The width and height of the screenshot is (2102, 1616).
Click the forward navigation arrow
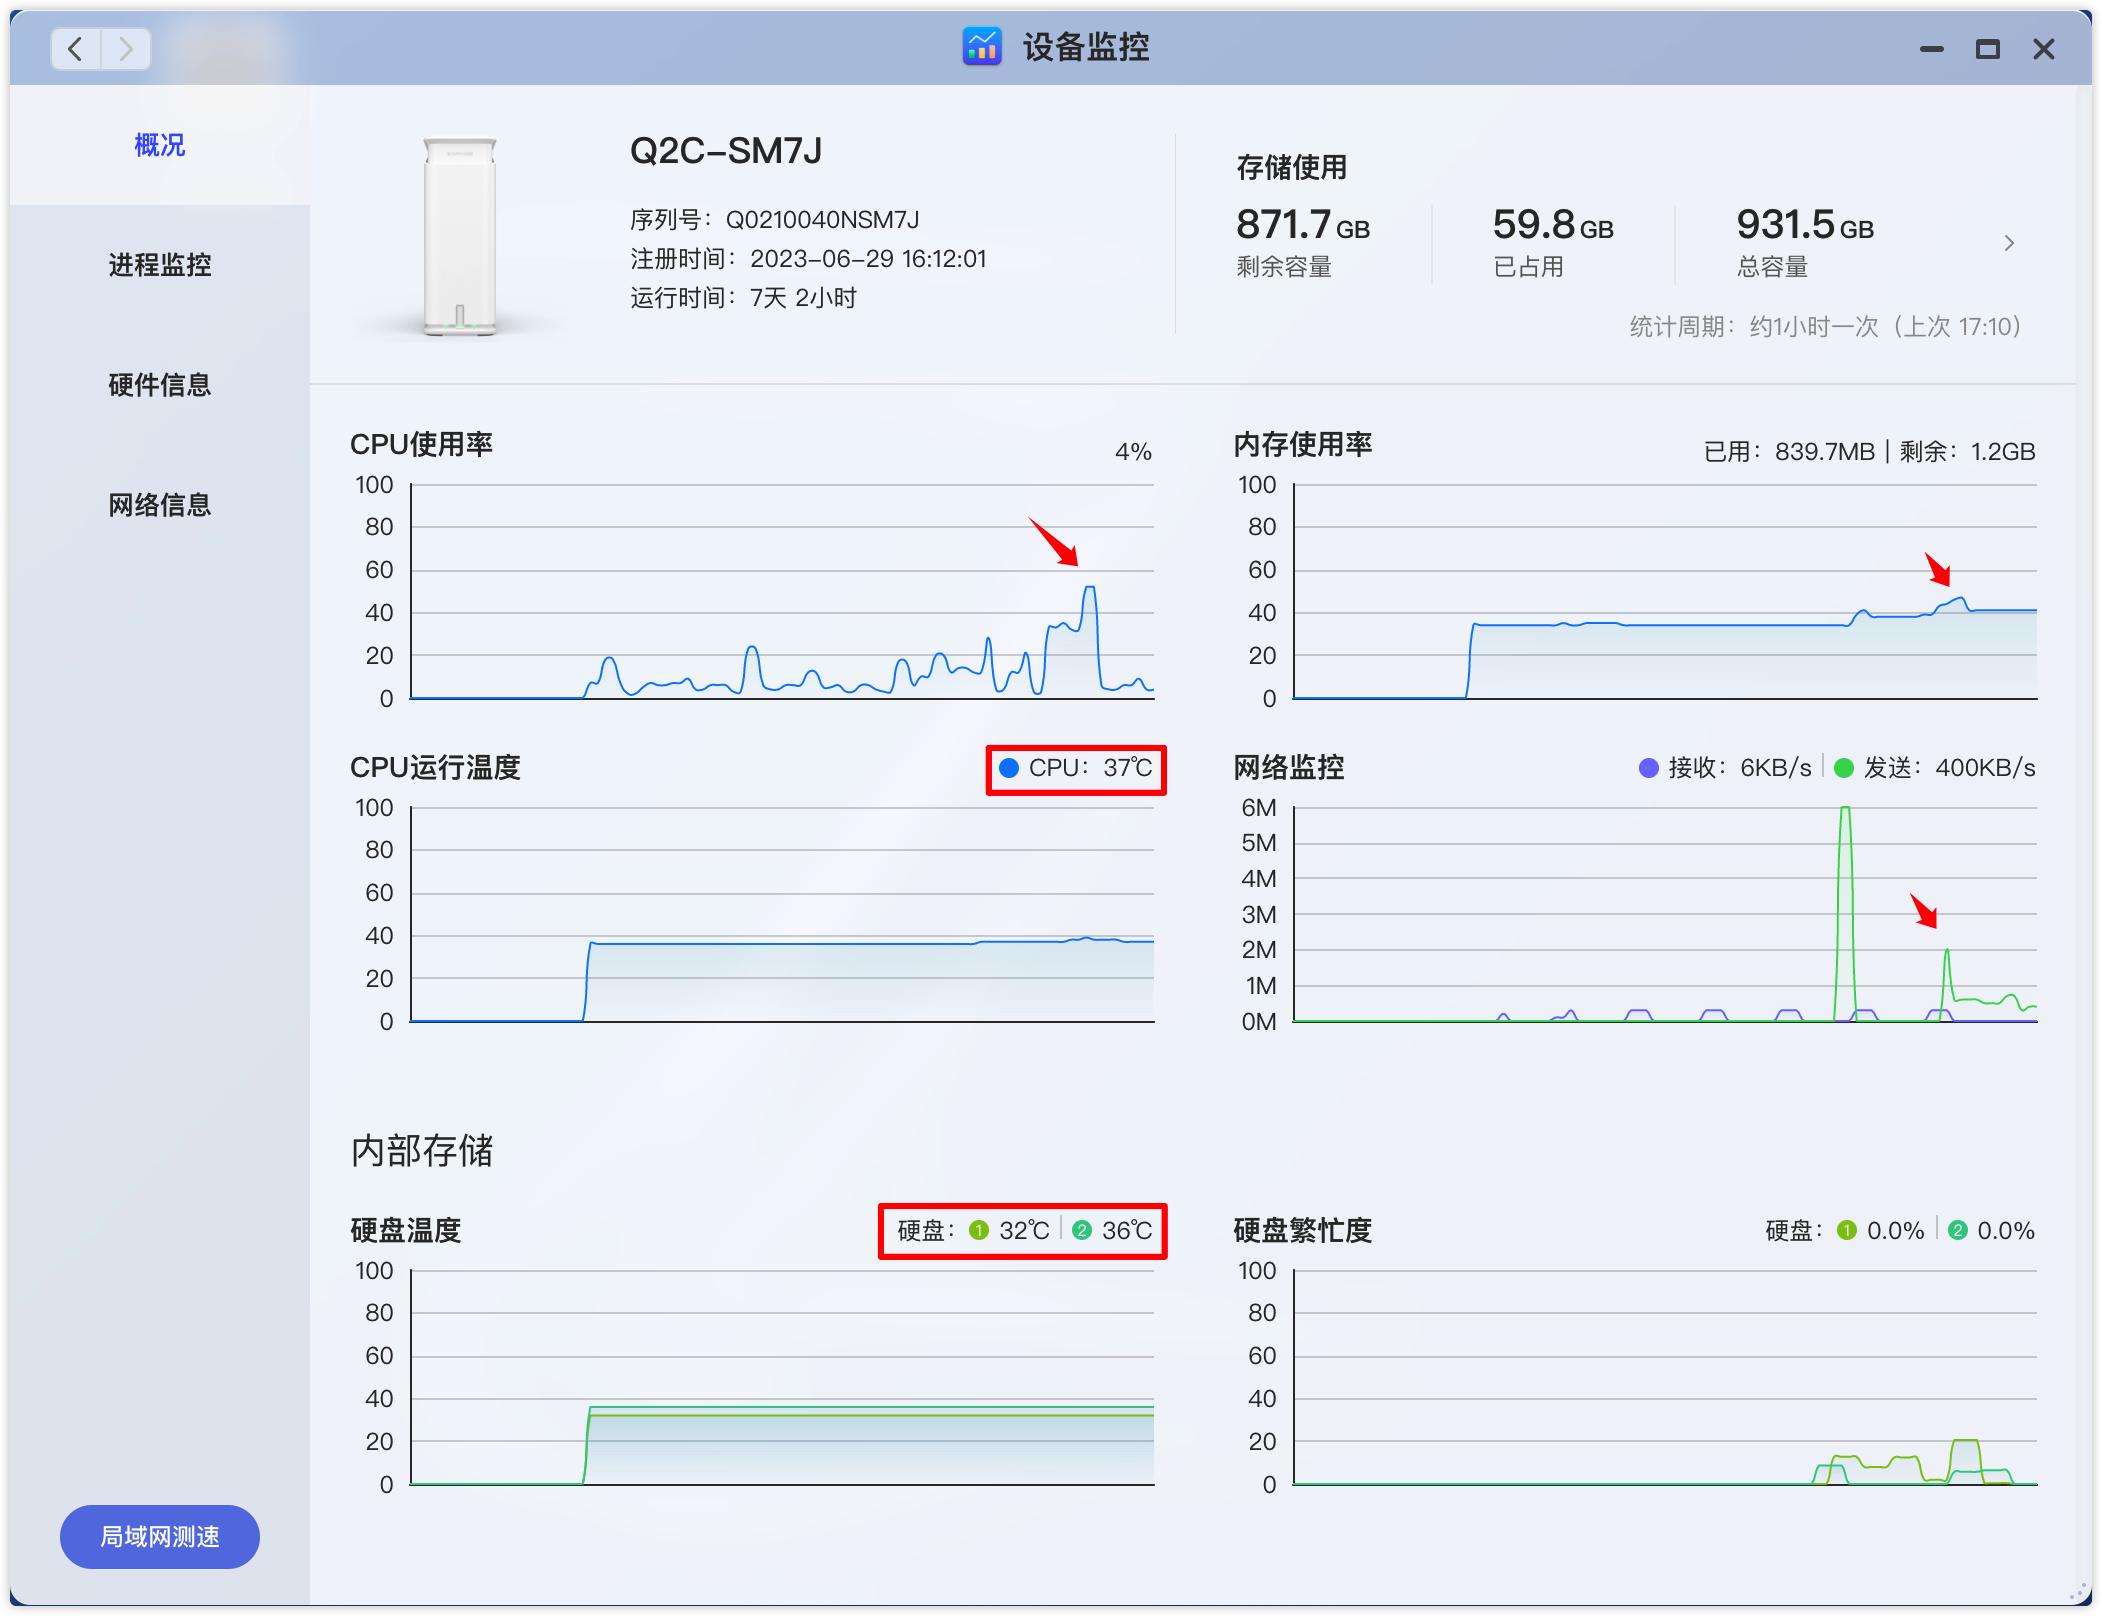126,47
